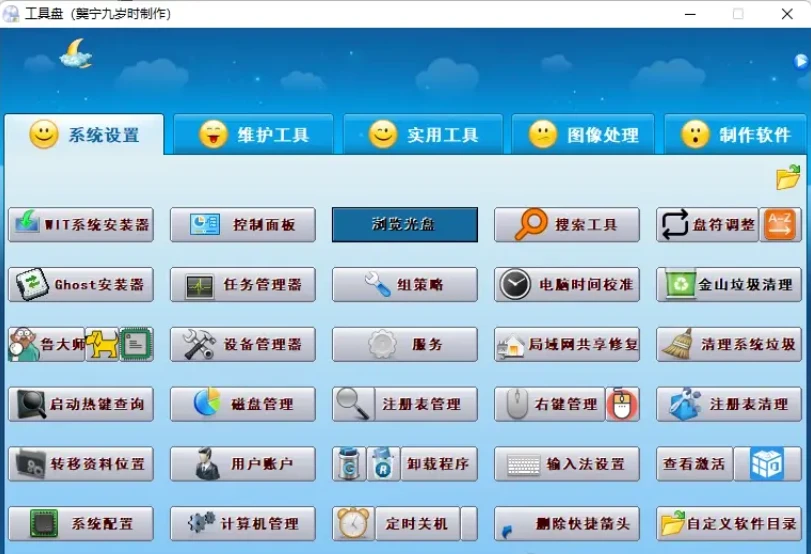Open the 实用工具 tab
The width and height of the screenshot is (811, 554).
coord(423,134)
